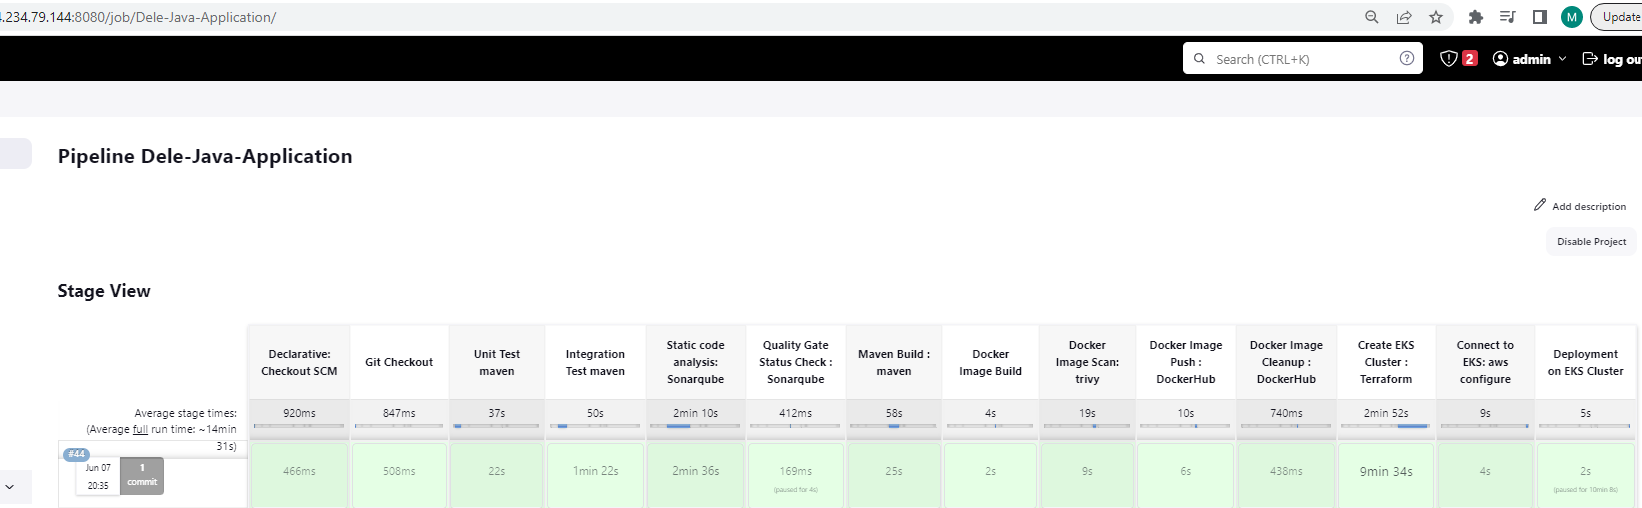Expand the admin dropdown chevron
Viewport: 1642px width, 508px height.
coord(1562,59)
